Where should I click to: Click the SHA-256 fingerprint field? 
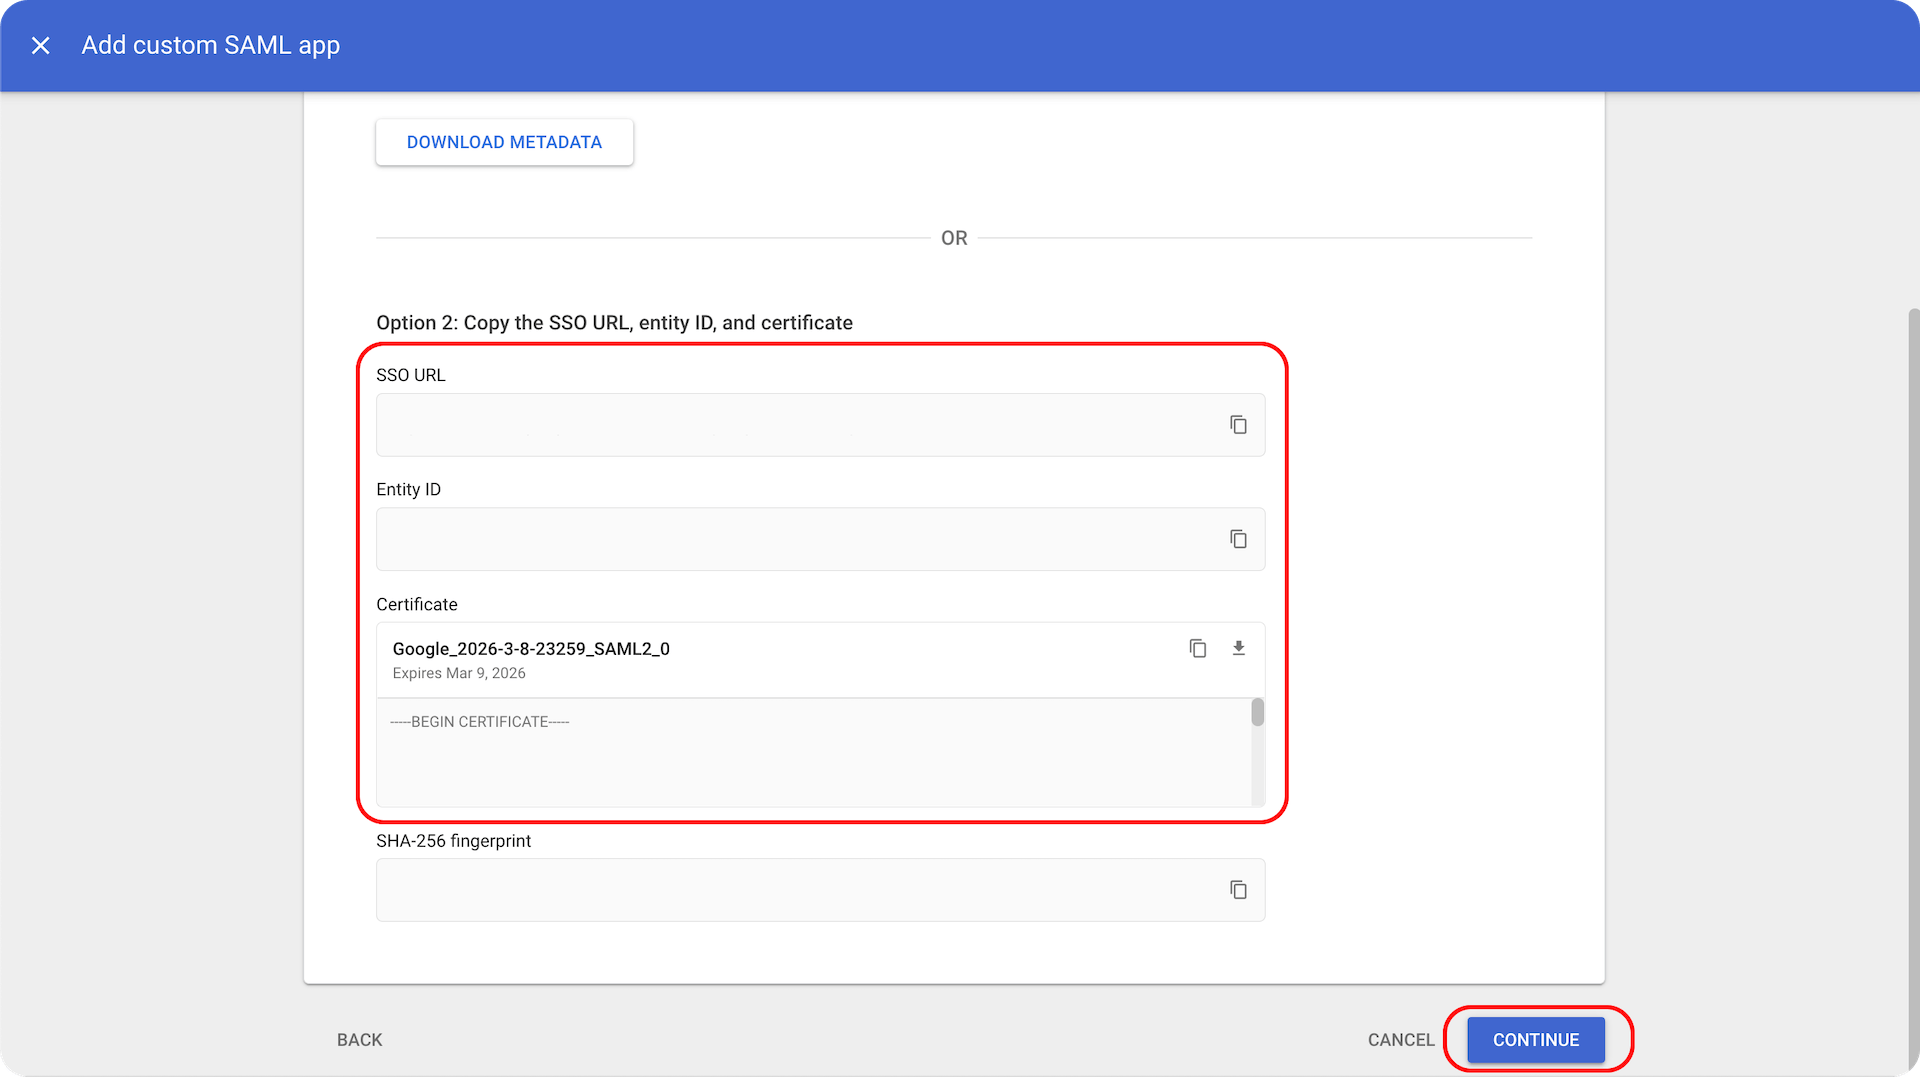[x=780, y=889]
